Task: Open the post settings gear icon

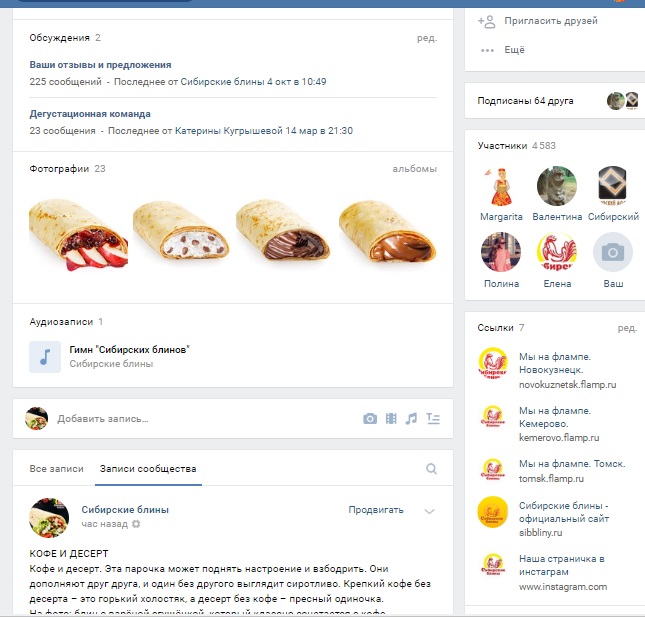Action: point(136,524)
